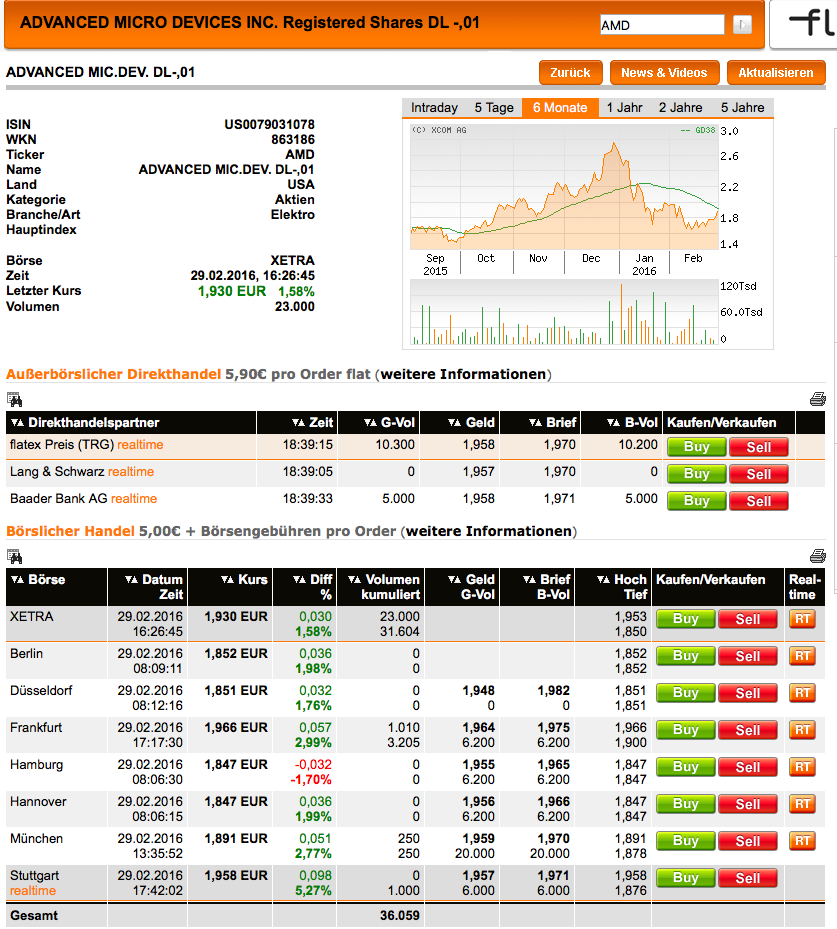Click Gesamt volume 36.059
Image resolution: width=837 pixels, height=929 pixels.
pos(400,915)
